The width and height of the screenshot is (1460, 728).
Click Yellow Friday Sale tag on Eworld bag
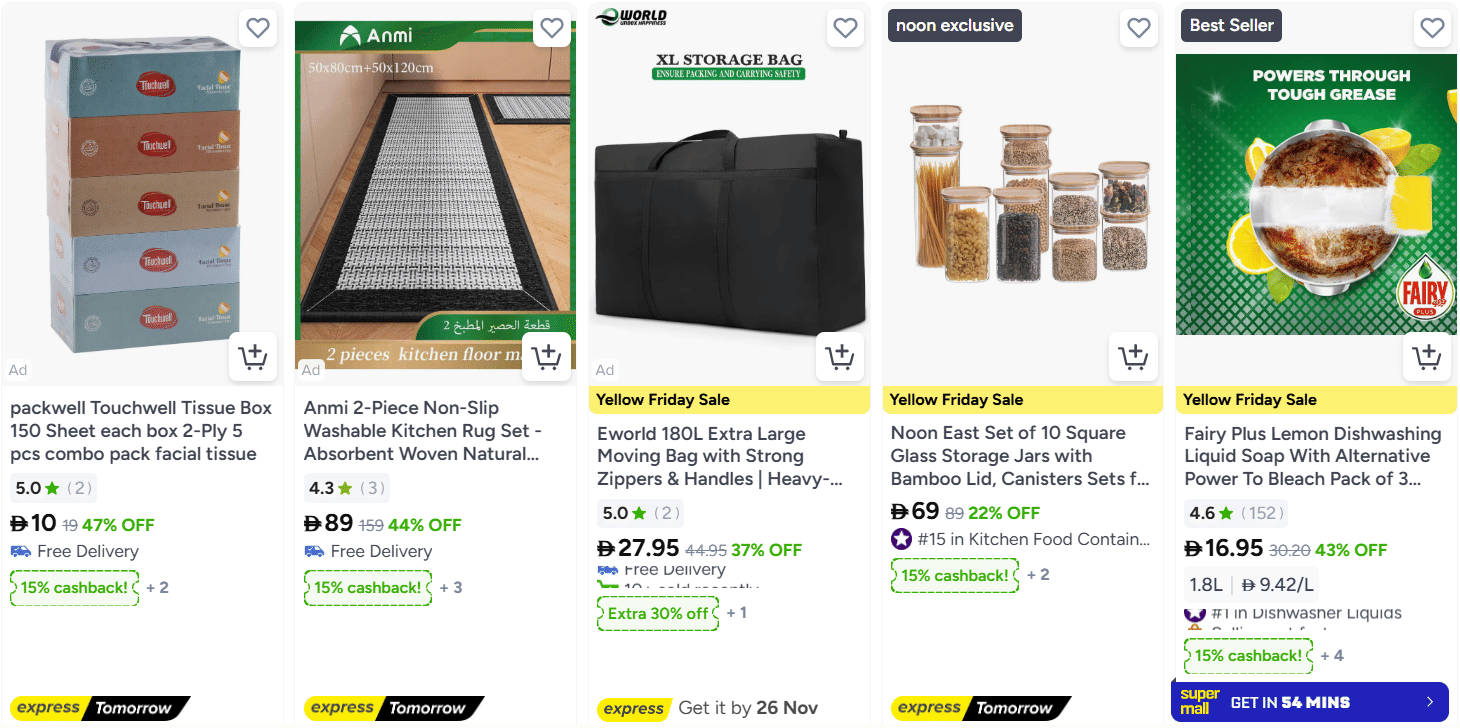tap(663, 400)
